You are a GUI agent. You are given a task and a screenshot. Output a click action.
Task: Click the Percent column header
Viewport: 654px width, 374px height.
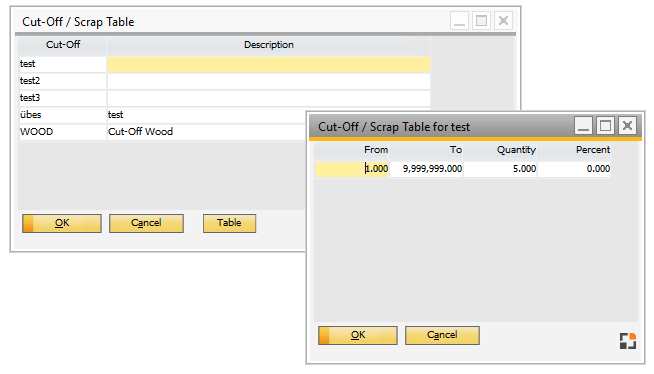[574, 150]
